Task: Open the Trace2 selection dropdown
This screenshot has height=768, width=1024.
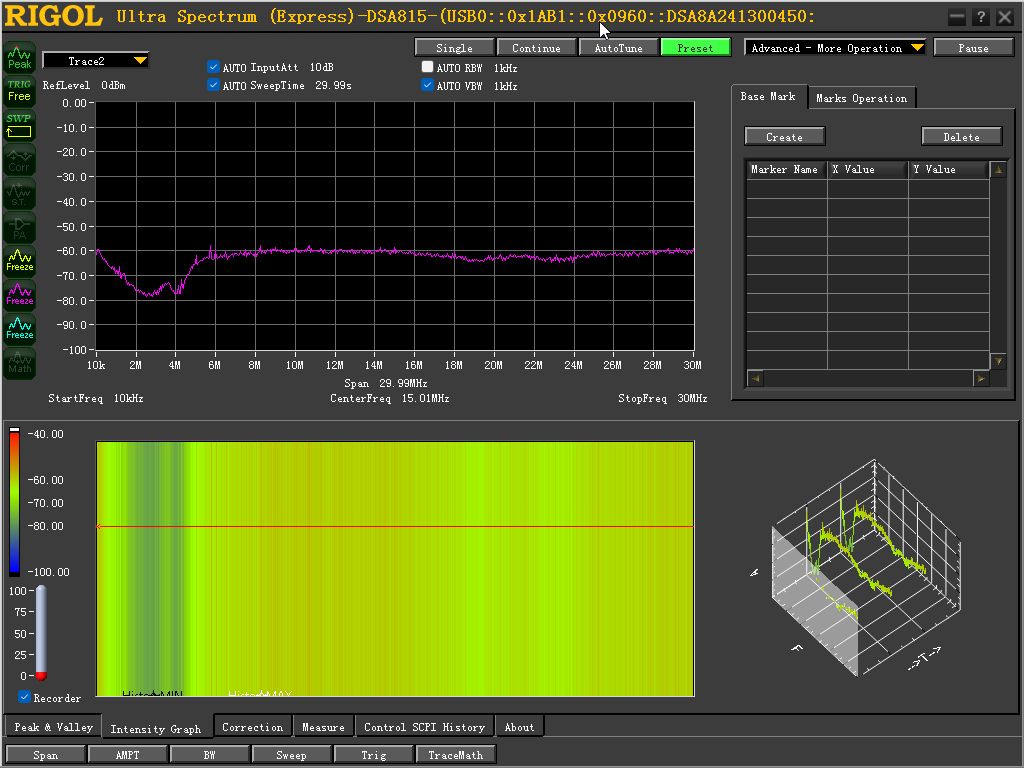Action: [x=95, y=61]
